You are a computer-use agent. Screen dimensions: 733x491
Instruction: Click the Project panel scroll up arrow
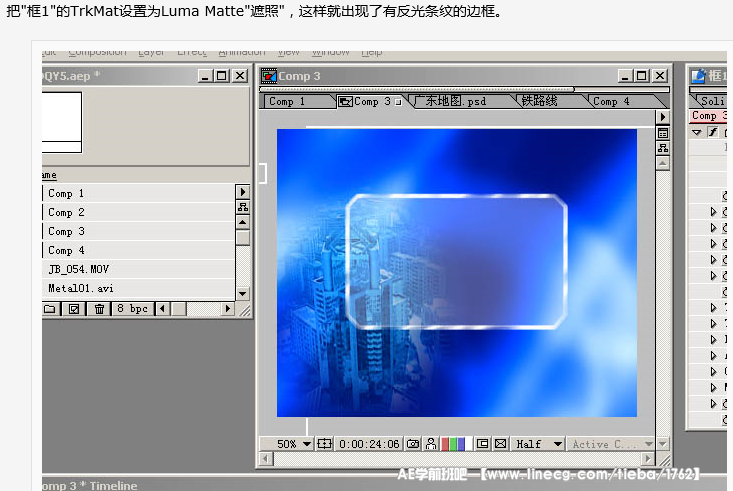click(243, 222)
